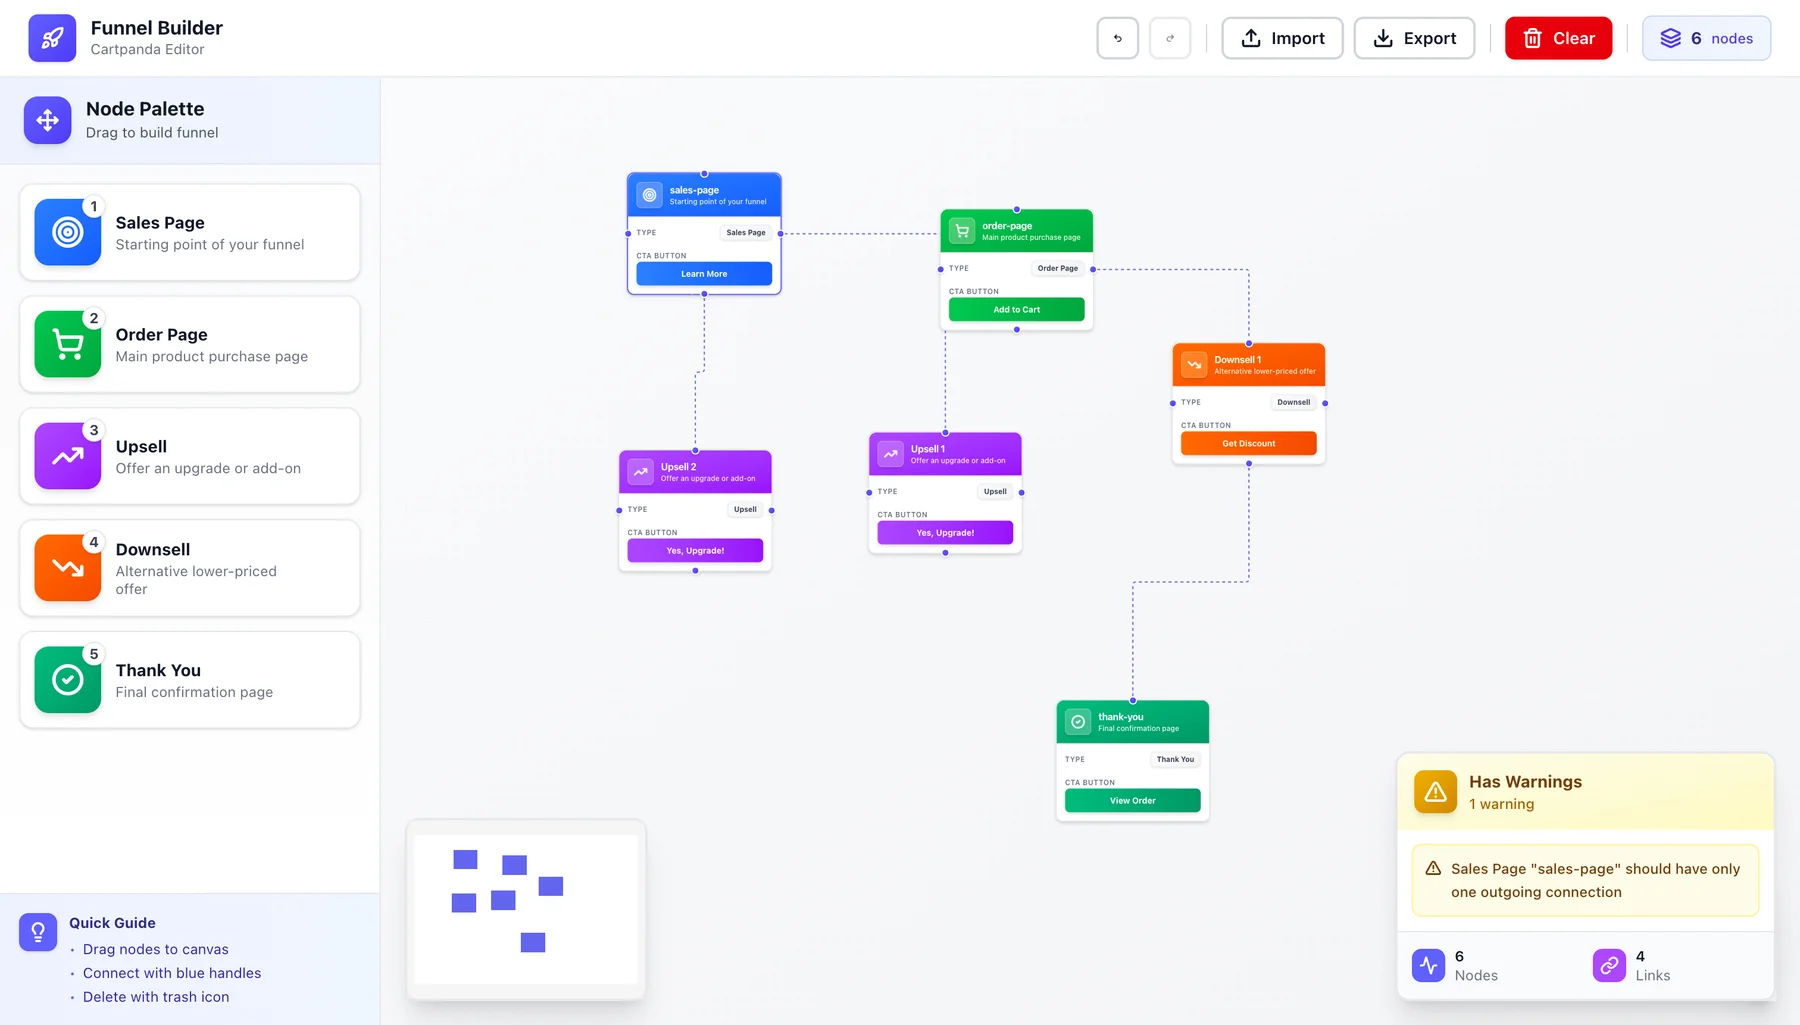The width and height of the screenshot is (1800, 1025).
Task: Clear the canvas
Action: click(1558, 38)
